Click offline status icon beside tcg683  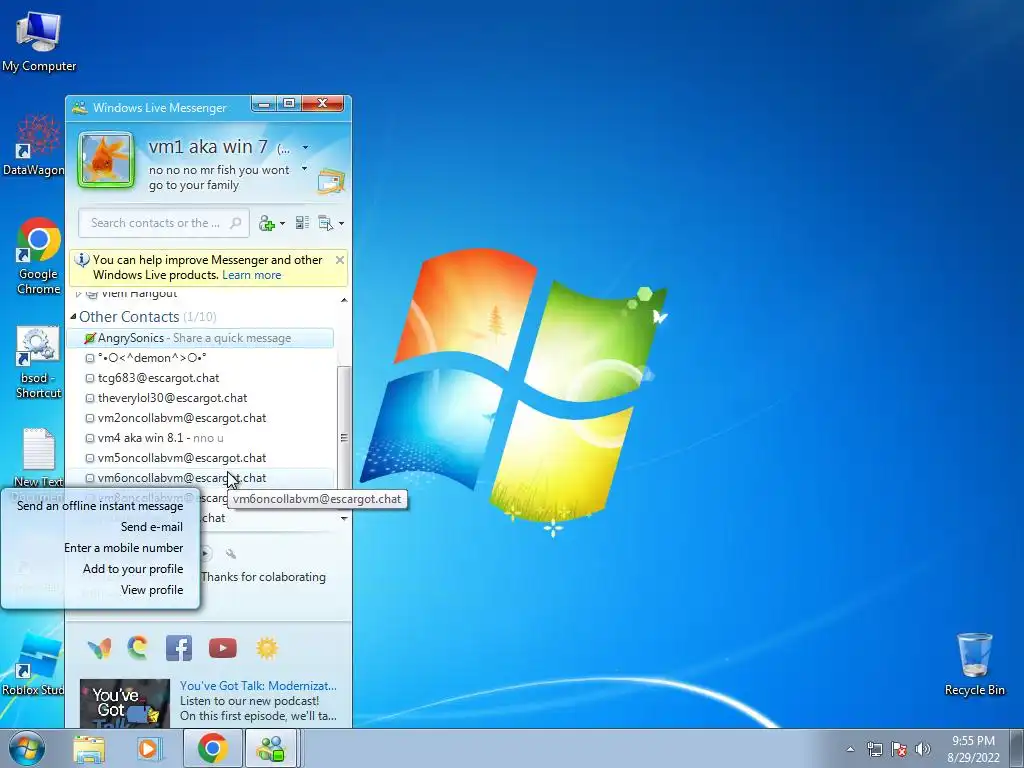[x=90, y=378]
